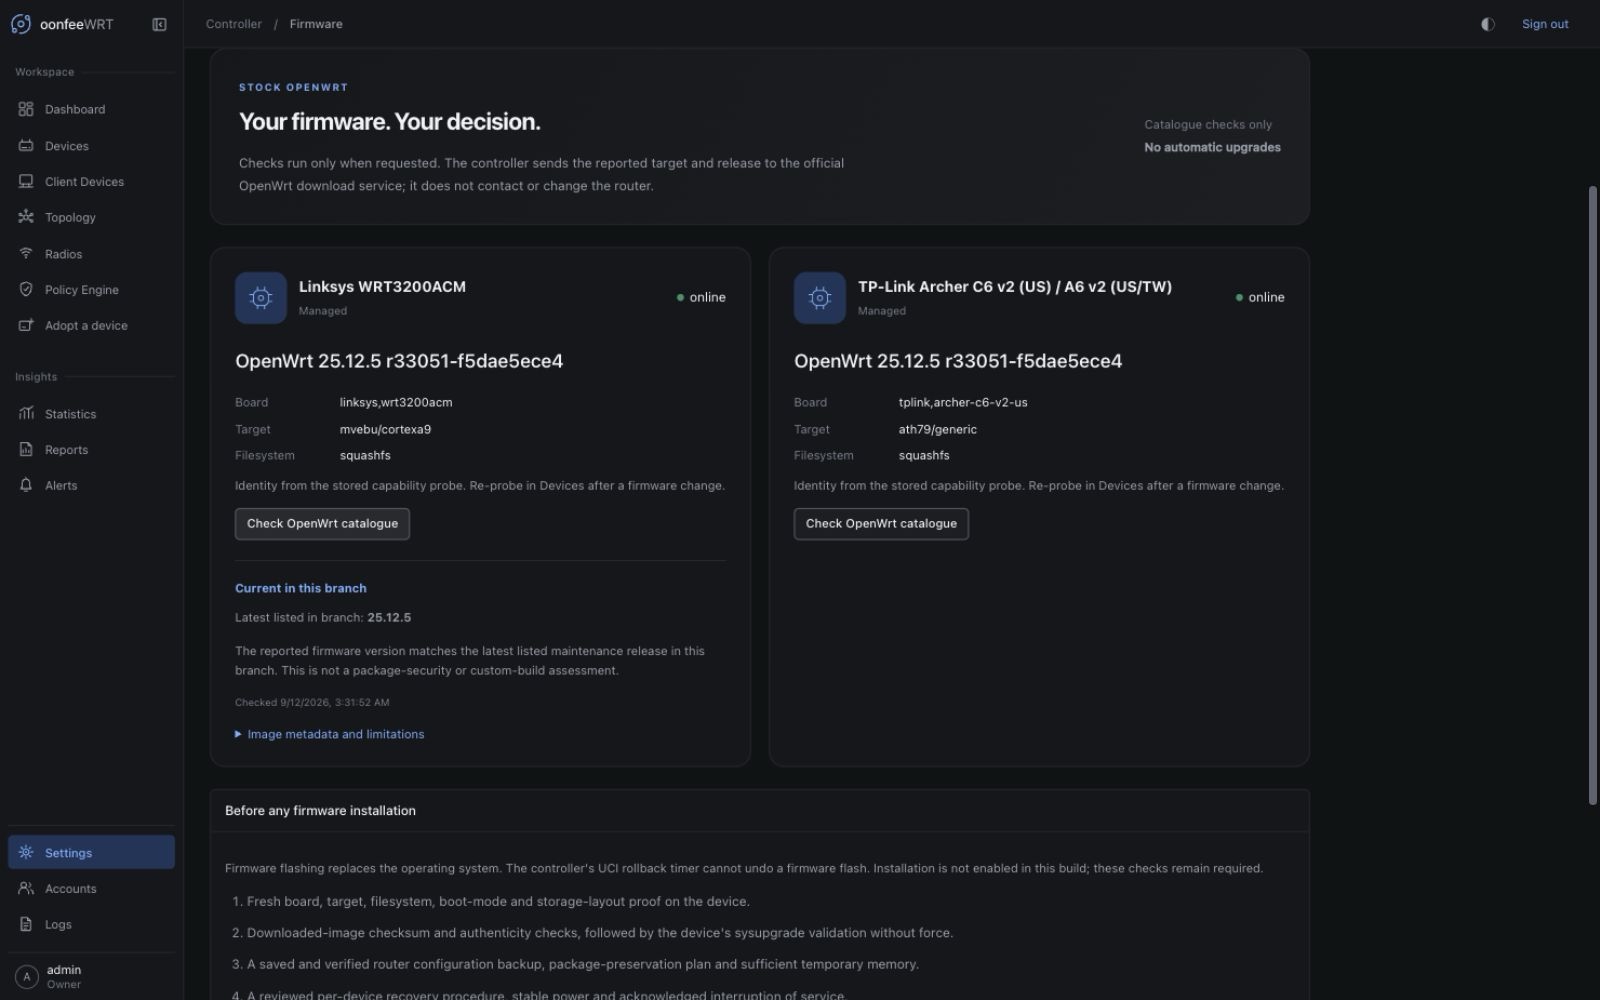1600x1000 pixels.
Task: Click the Controller breadcrumb link
Action: click(x=234, y=24)
